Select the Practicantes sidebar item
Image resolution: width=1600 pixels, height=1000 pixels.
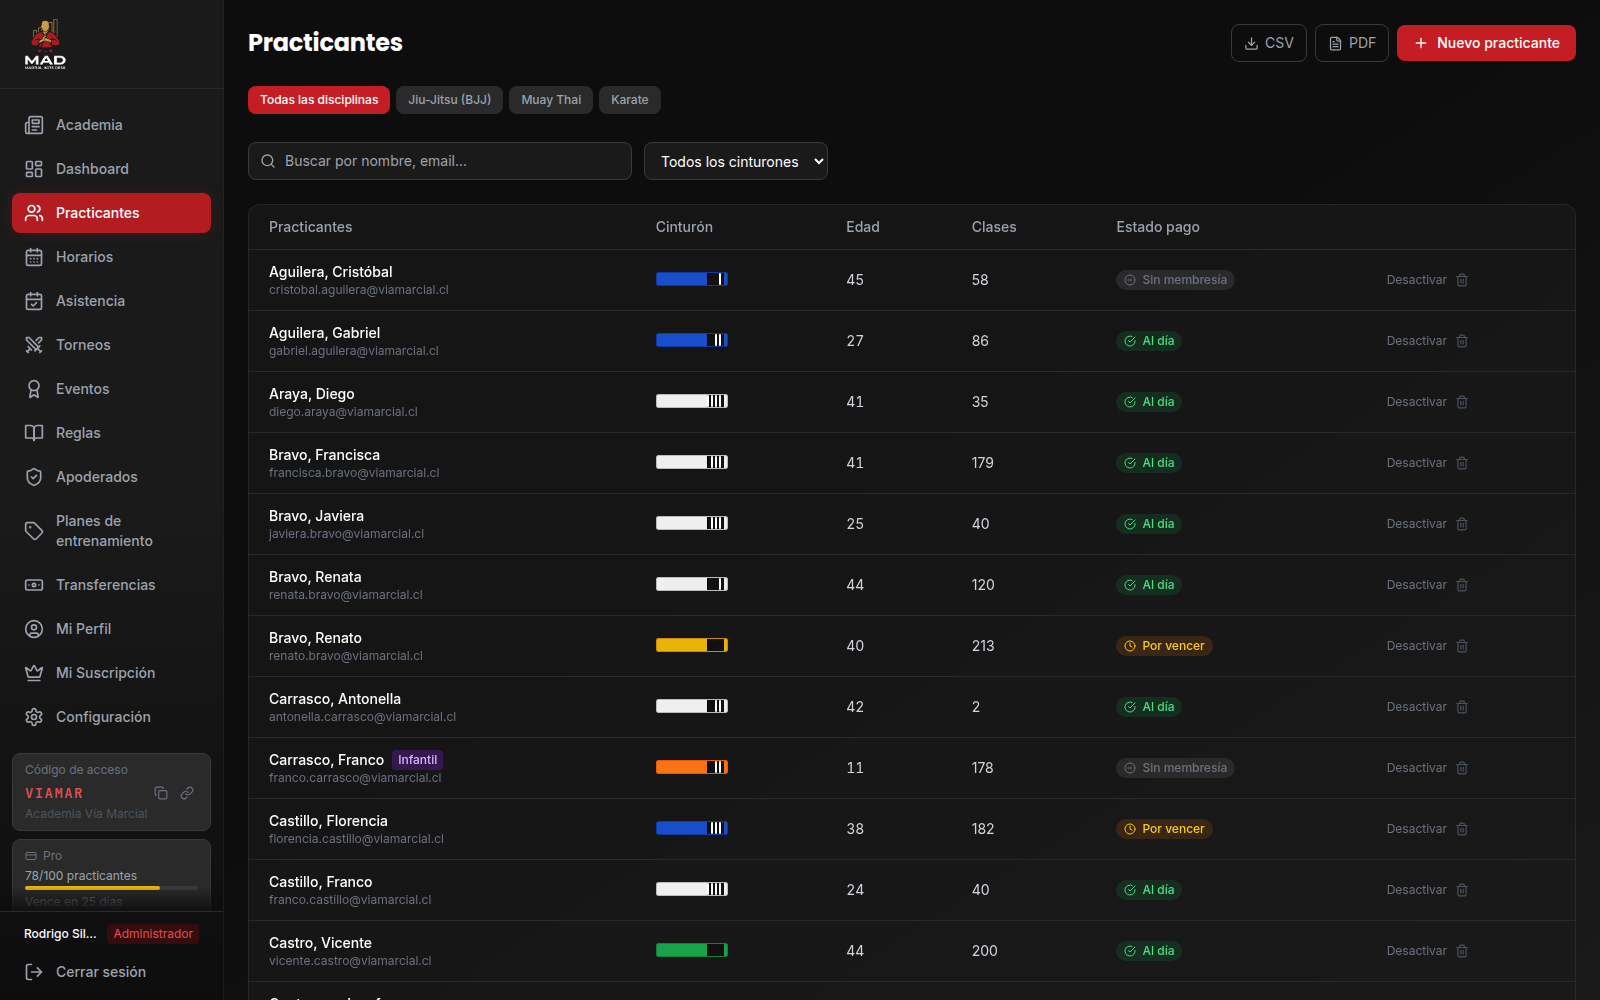[111, 213]
